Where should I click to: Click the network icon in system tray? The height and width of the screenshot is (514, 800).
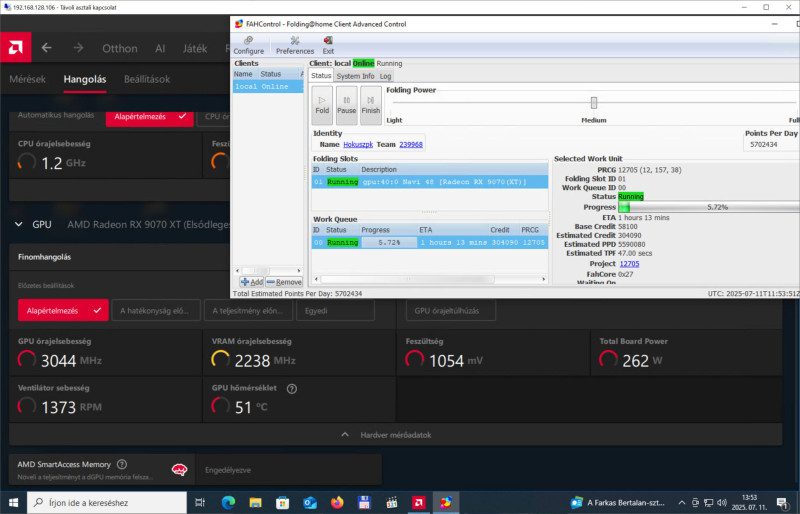click(708, 503)
